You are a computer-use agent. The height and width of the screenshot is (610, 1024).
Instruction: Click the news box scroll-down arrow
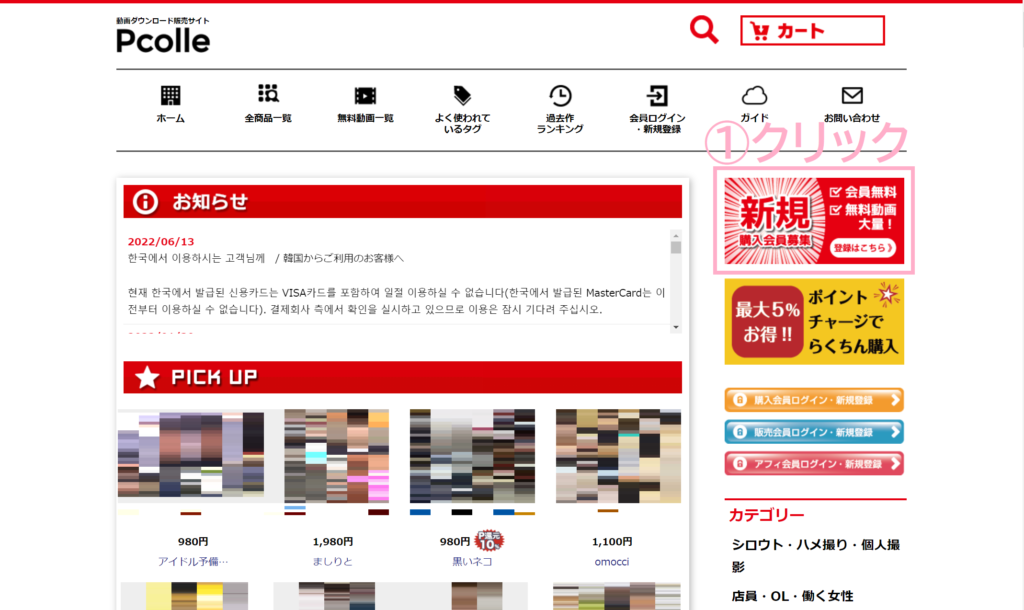tap(675, 327)
